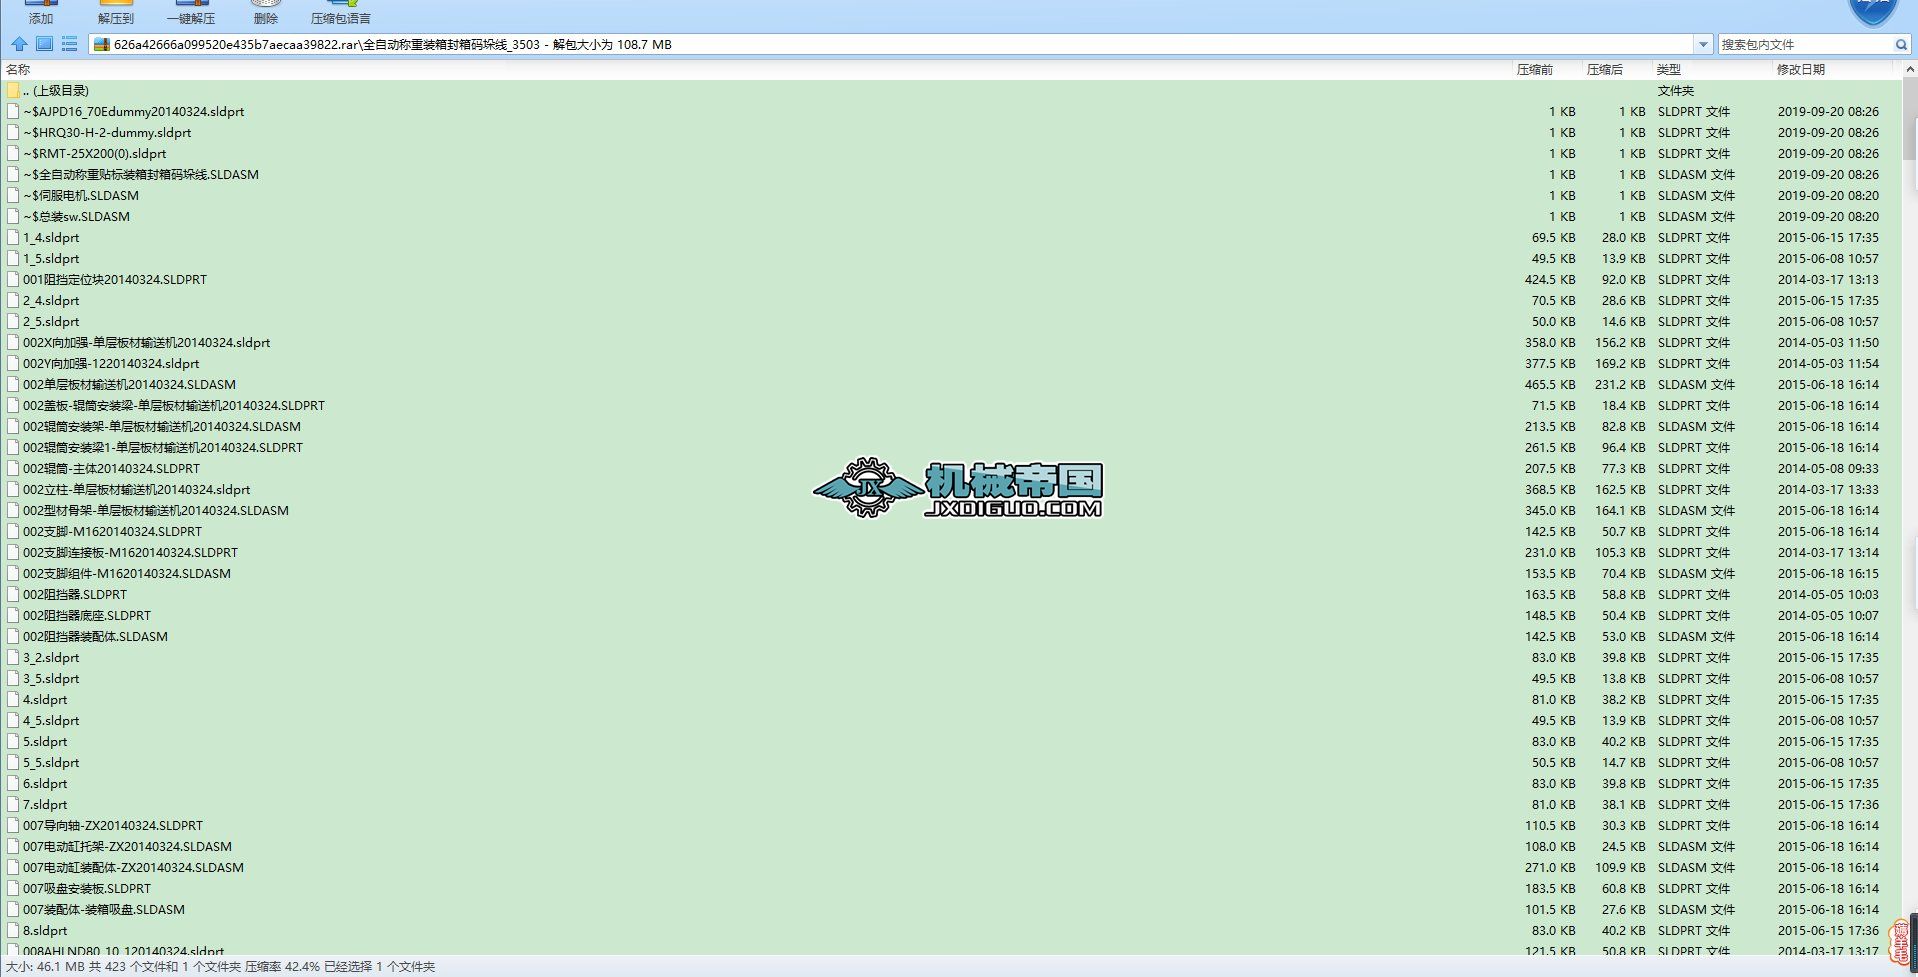Open the .. (上级目录) parent directory entry
Screen dimensions: 1918x977
(x=58, y=90)
